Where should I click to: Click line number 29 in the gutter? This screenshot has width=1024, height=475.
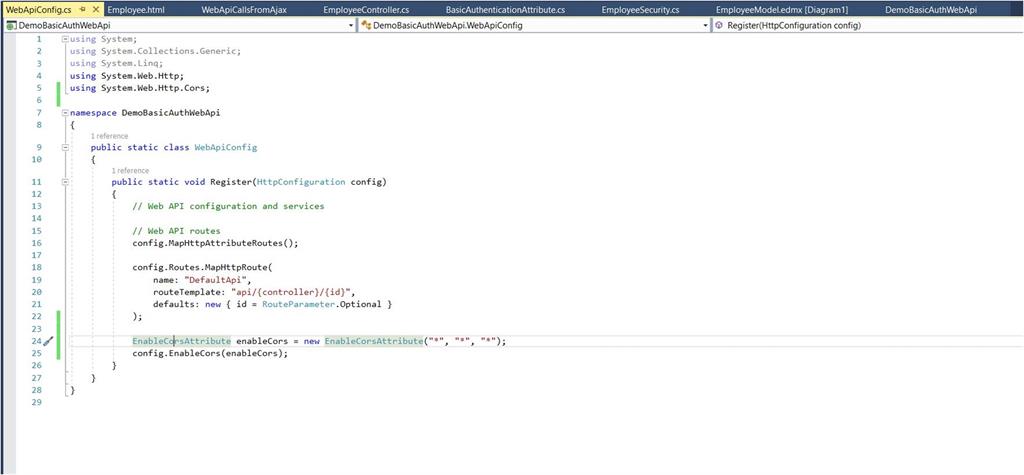(x=37, y=402)
